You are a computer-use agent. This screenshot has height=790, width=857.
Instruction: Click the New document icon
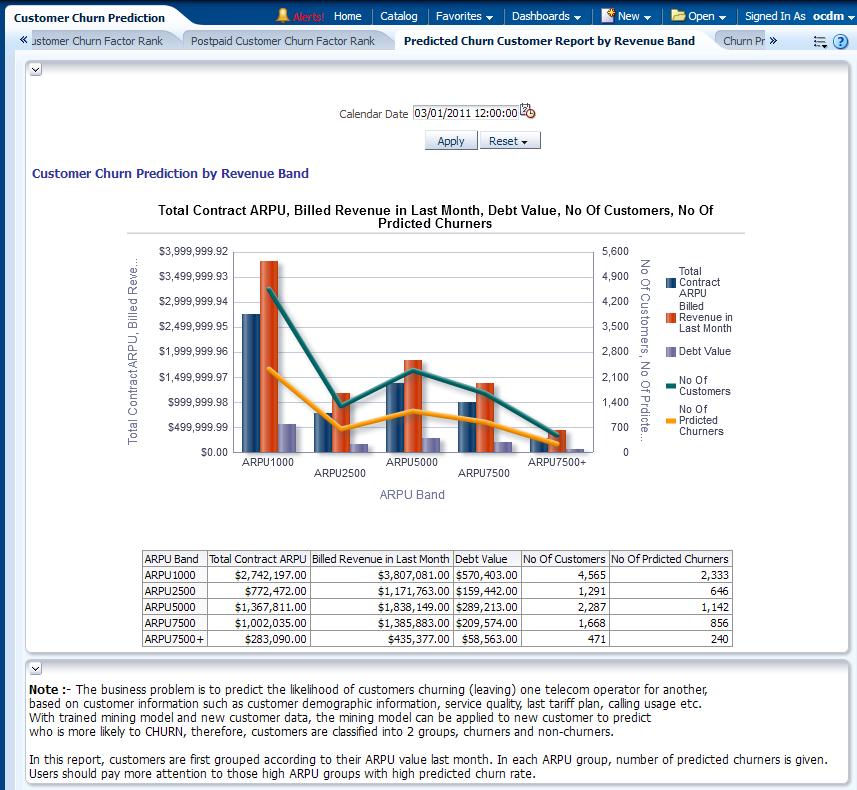click(608, 16)
